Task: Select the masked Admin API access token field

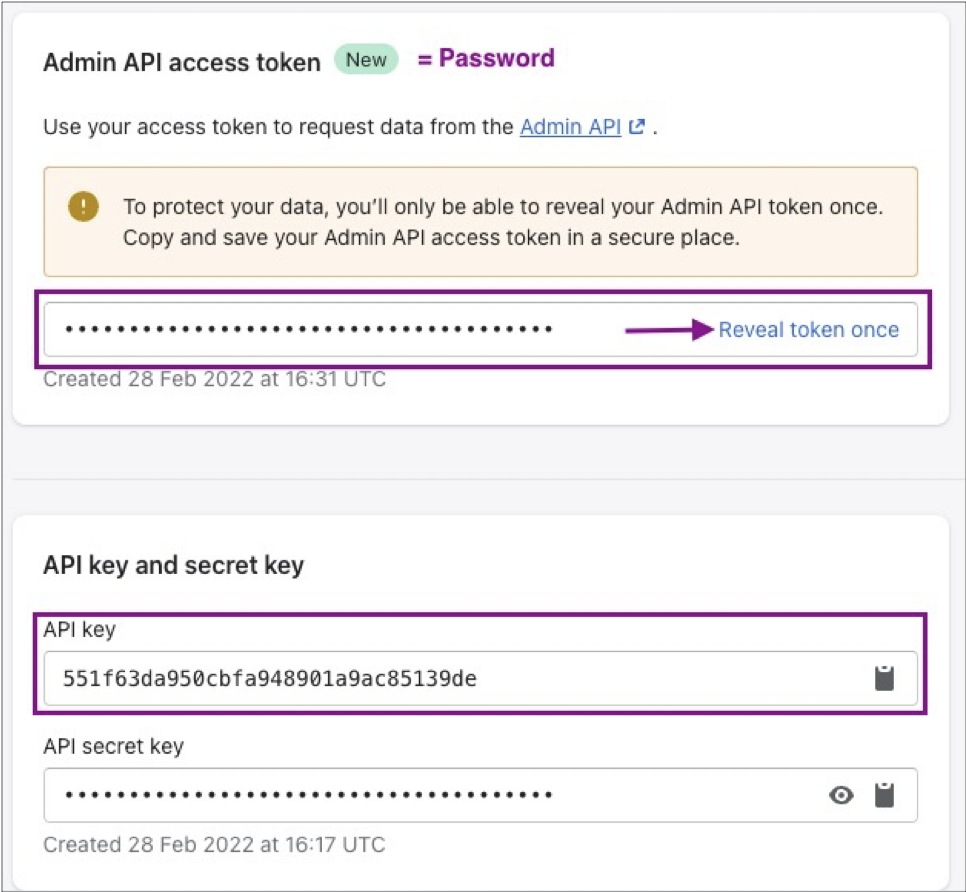Action: 481,330
